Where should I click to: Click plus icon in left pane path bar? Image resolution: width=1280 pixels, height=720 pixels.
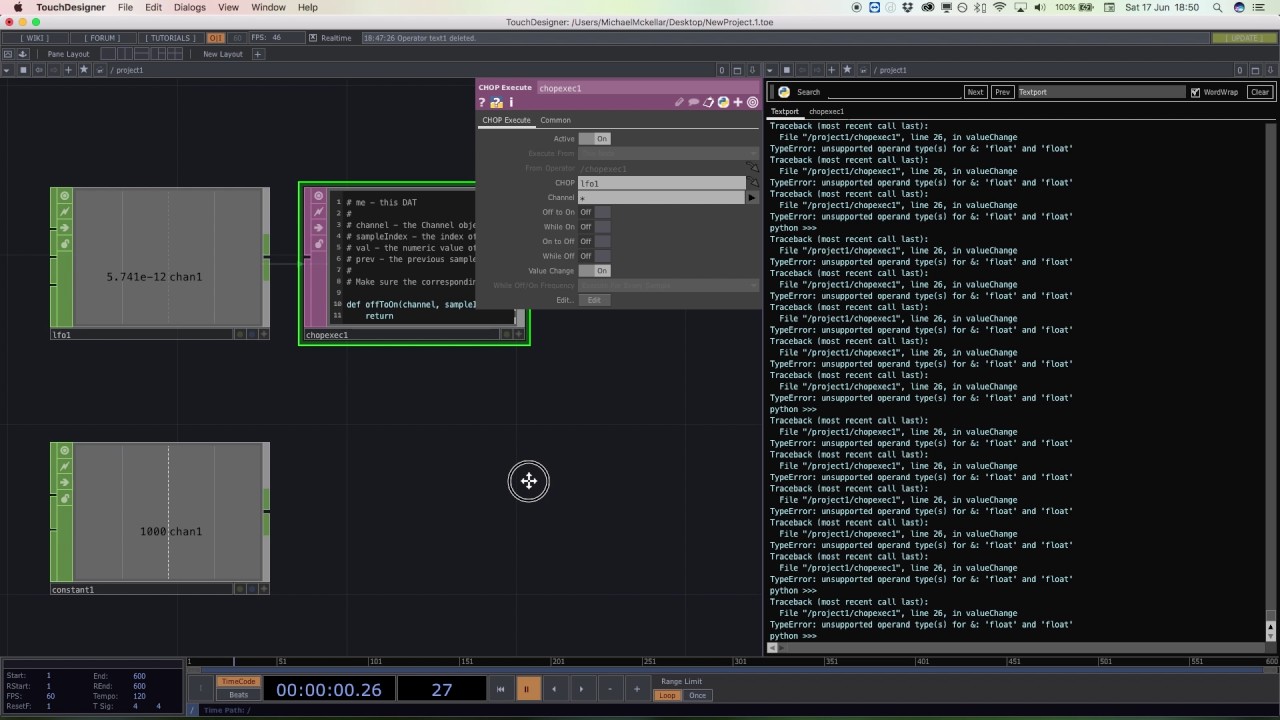(69, 70)
